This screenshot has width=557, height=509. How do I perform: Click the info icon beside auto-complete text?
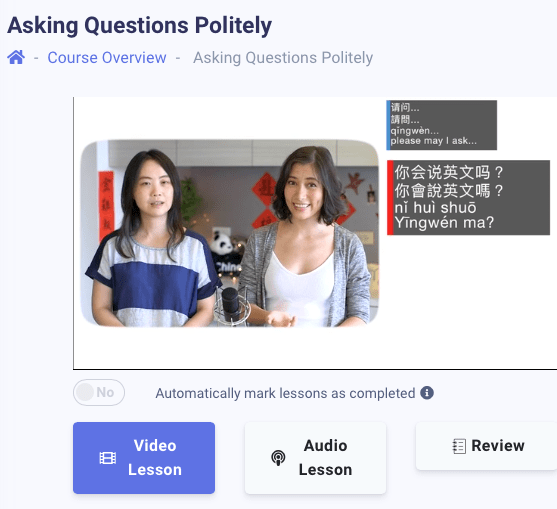427,393
